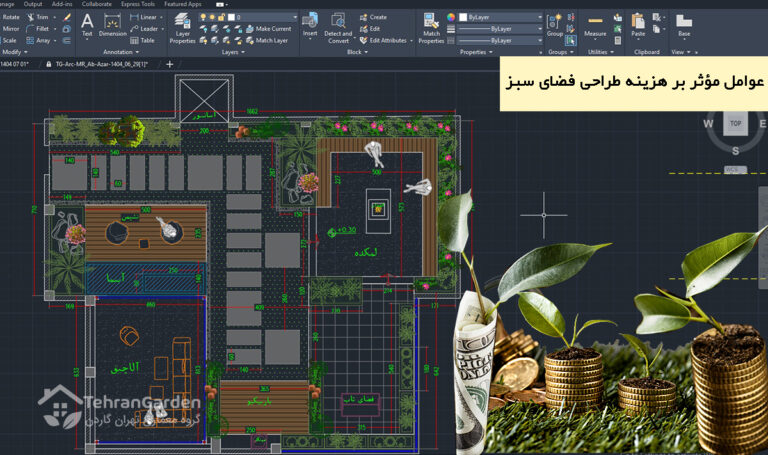Open the layer name dropdown
Image resolution: width=768 pixels, height=455 pixels.
coord(295,17)
